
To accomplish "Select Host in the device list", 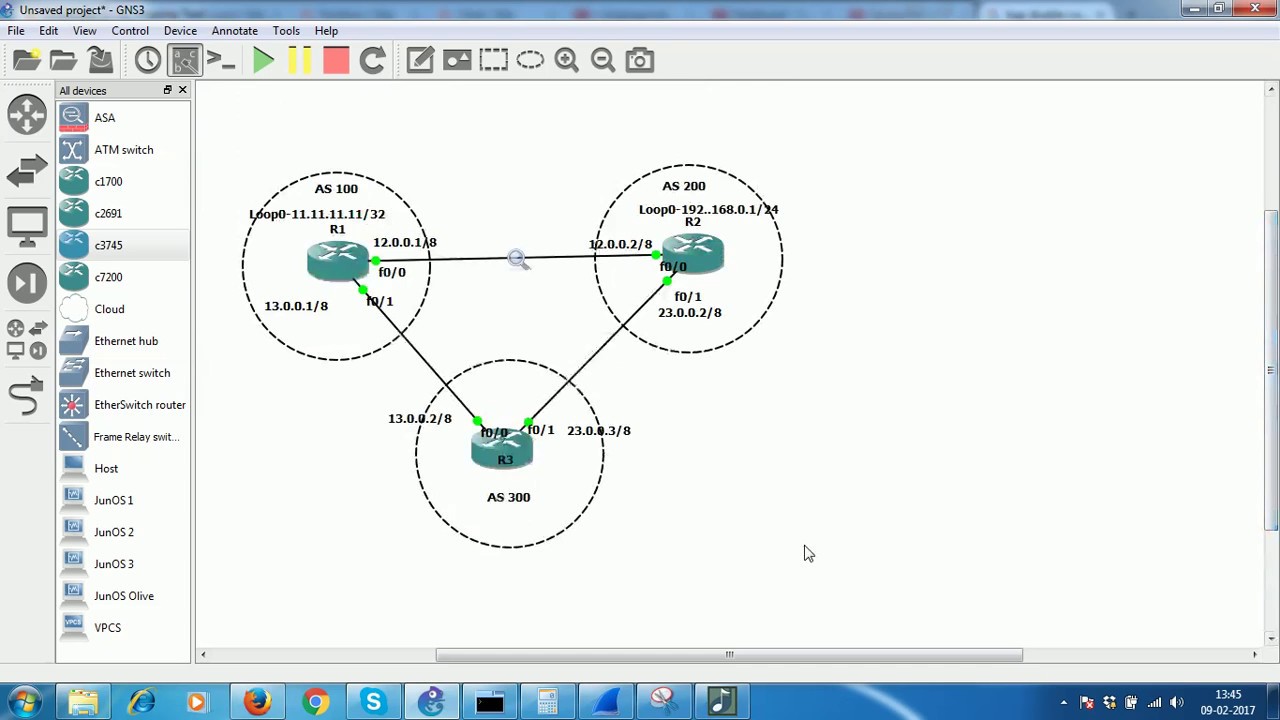I will (123, 469).
